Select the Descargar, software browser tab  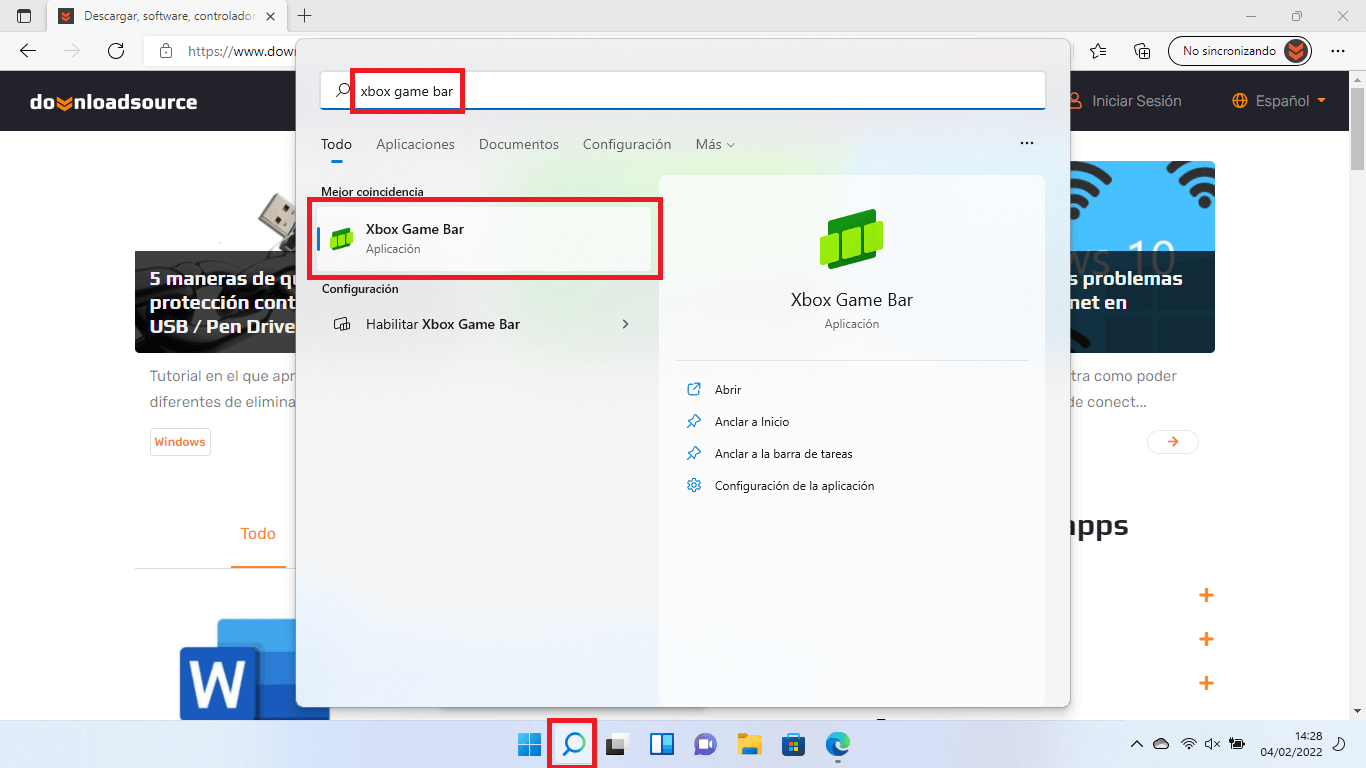click(166, 17)
